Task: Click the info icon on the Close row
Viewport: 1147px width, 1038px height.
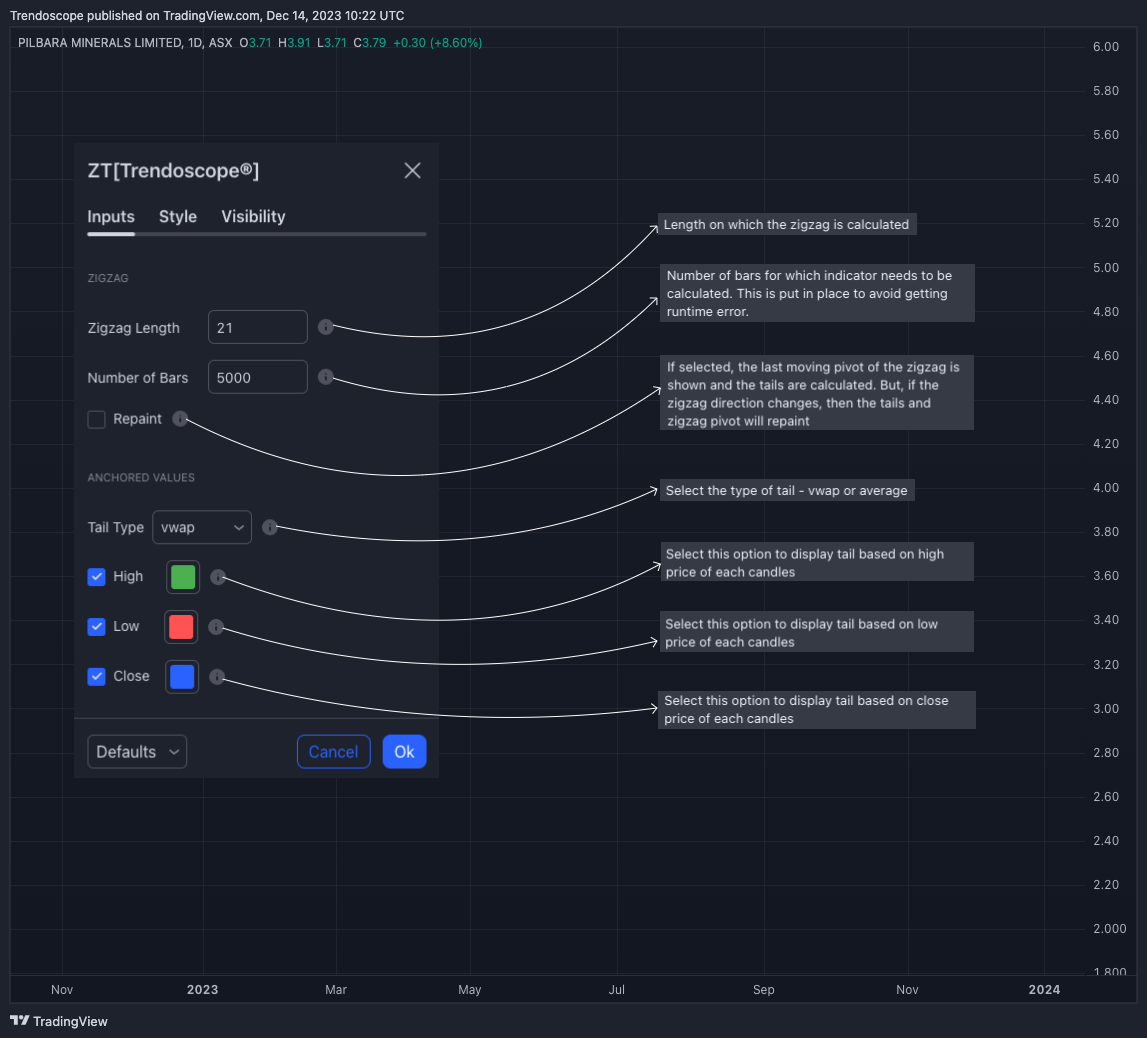Action: (x=217, y=677)
